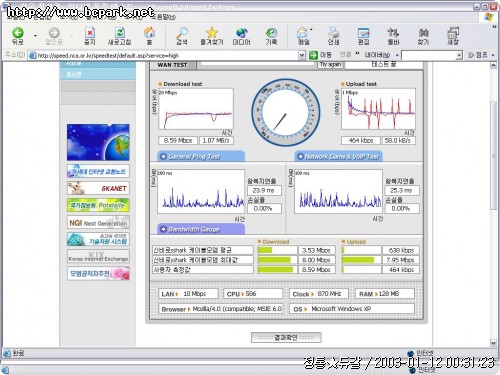Click the binoculars Find toolbar icon
500x375 pixels.
click(423, 33)
